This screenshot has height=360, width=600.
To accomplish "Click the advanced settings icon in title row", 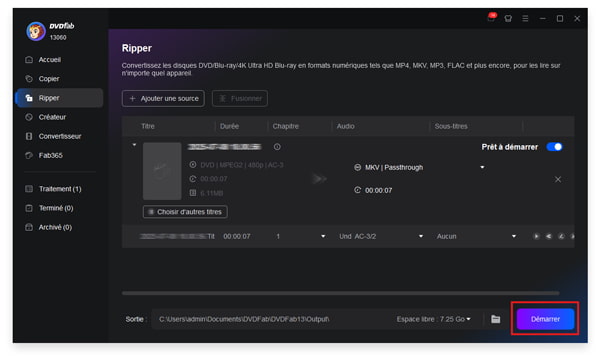I will (x=549, y=236).
